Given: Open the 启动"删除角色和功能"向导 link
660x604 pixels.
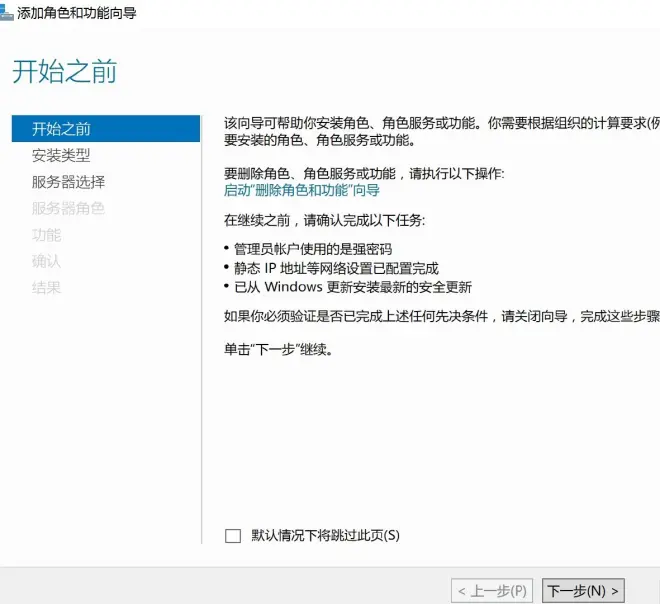Looking at the screenshot, I should pos(301,190).
